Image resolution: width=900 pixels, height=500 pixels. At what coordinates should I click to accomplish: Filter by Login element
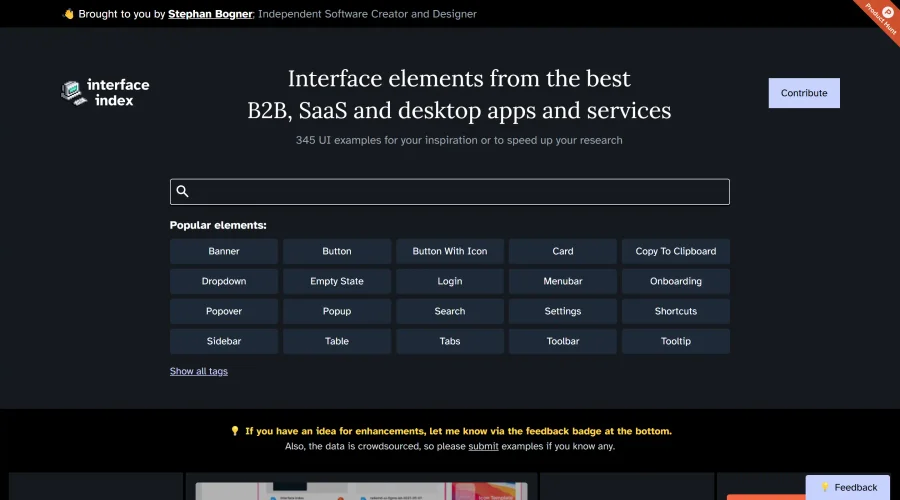(450, 281)
